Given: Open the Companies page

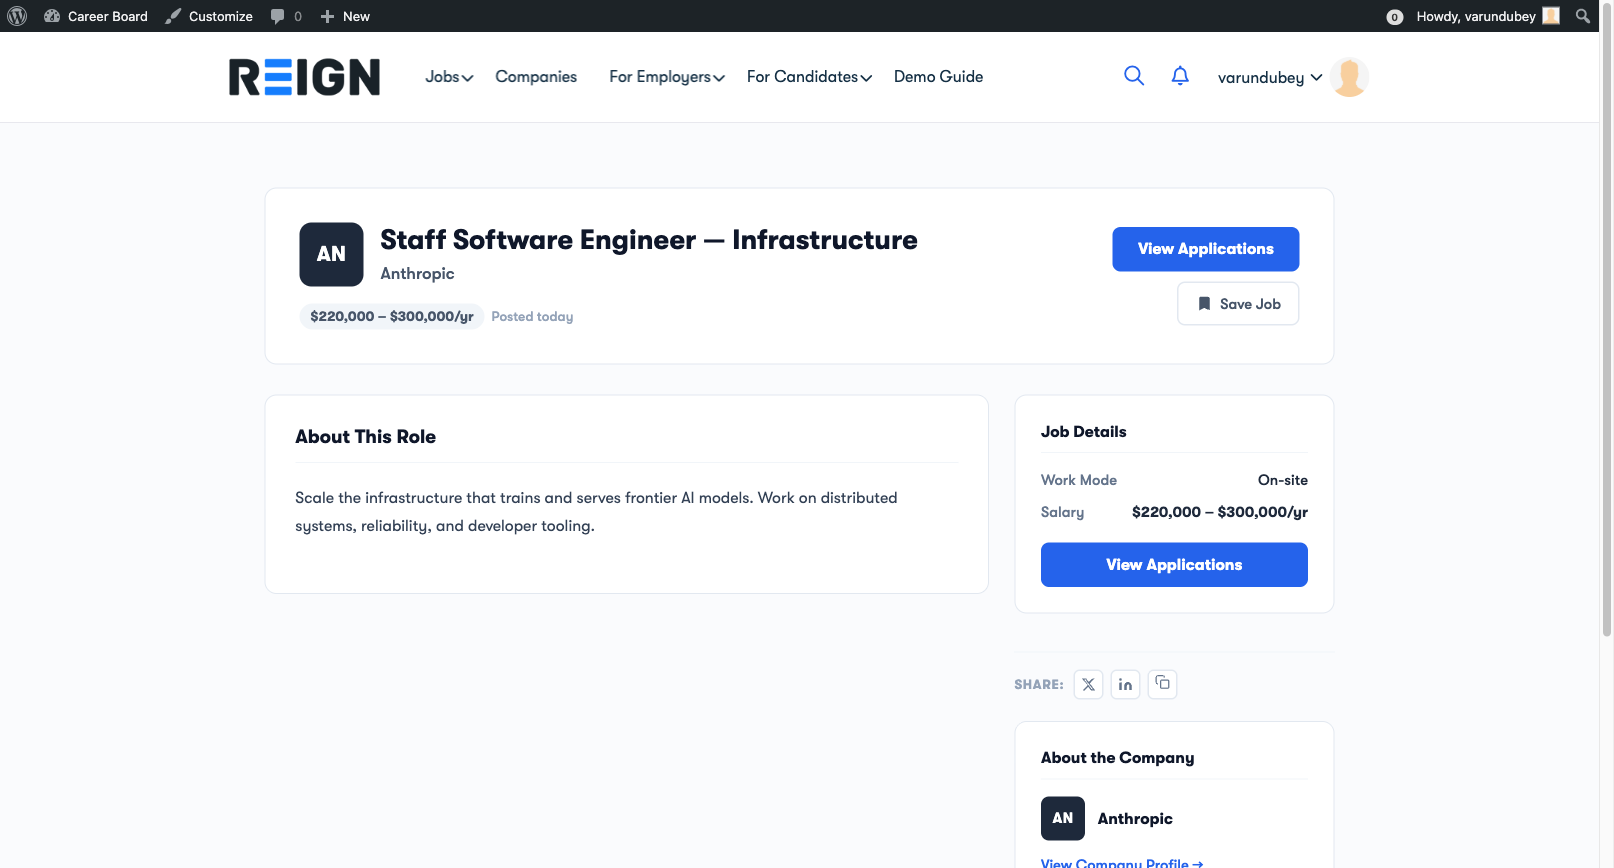Looking at the screenshot, I should [536, 77].
